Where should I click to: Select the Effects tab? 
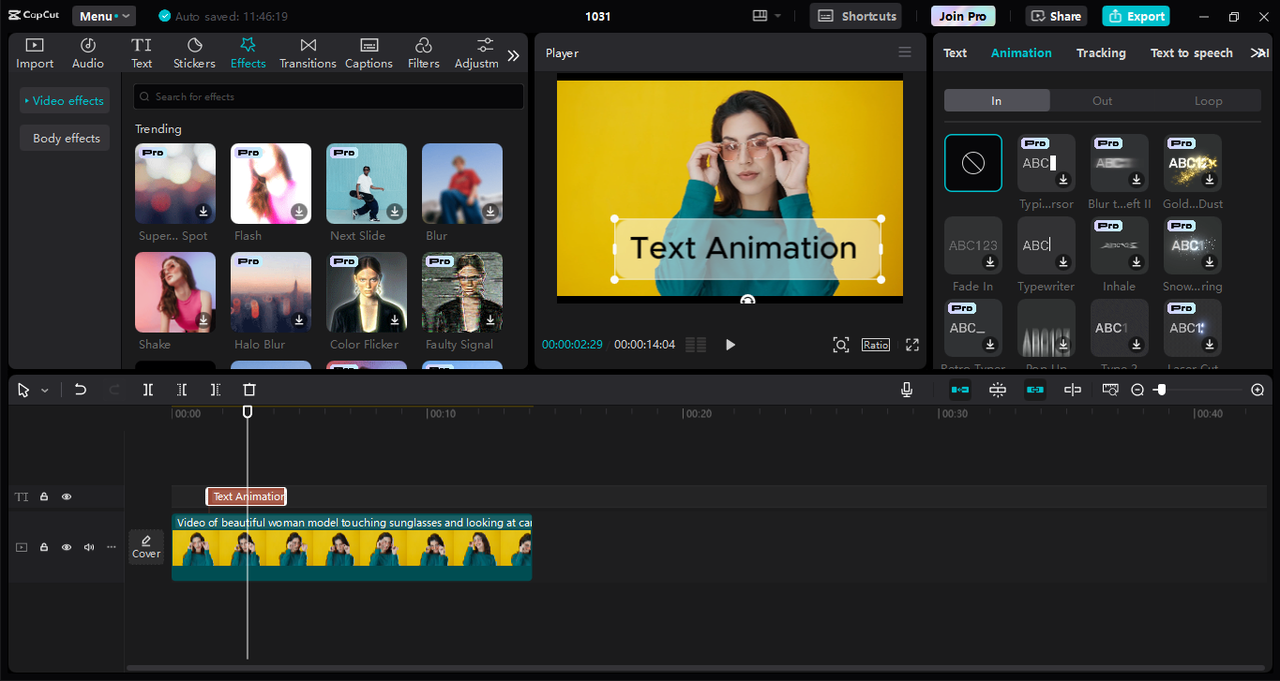pos(248,53)
